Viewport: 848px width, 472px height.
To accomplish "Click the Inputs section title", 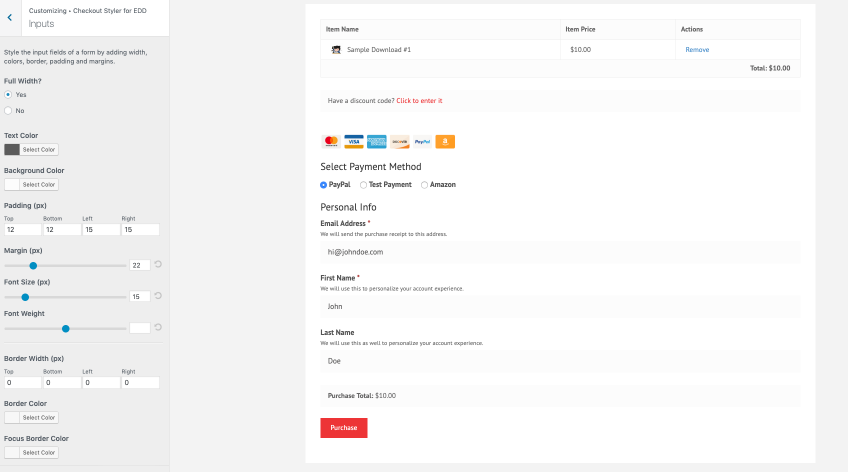I will (42, 24).
